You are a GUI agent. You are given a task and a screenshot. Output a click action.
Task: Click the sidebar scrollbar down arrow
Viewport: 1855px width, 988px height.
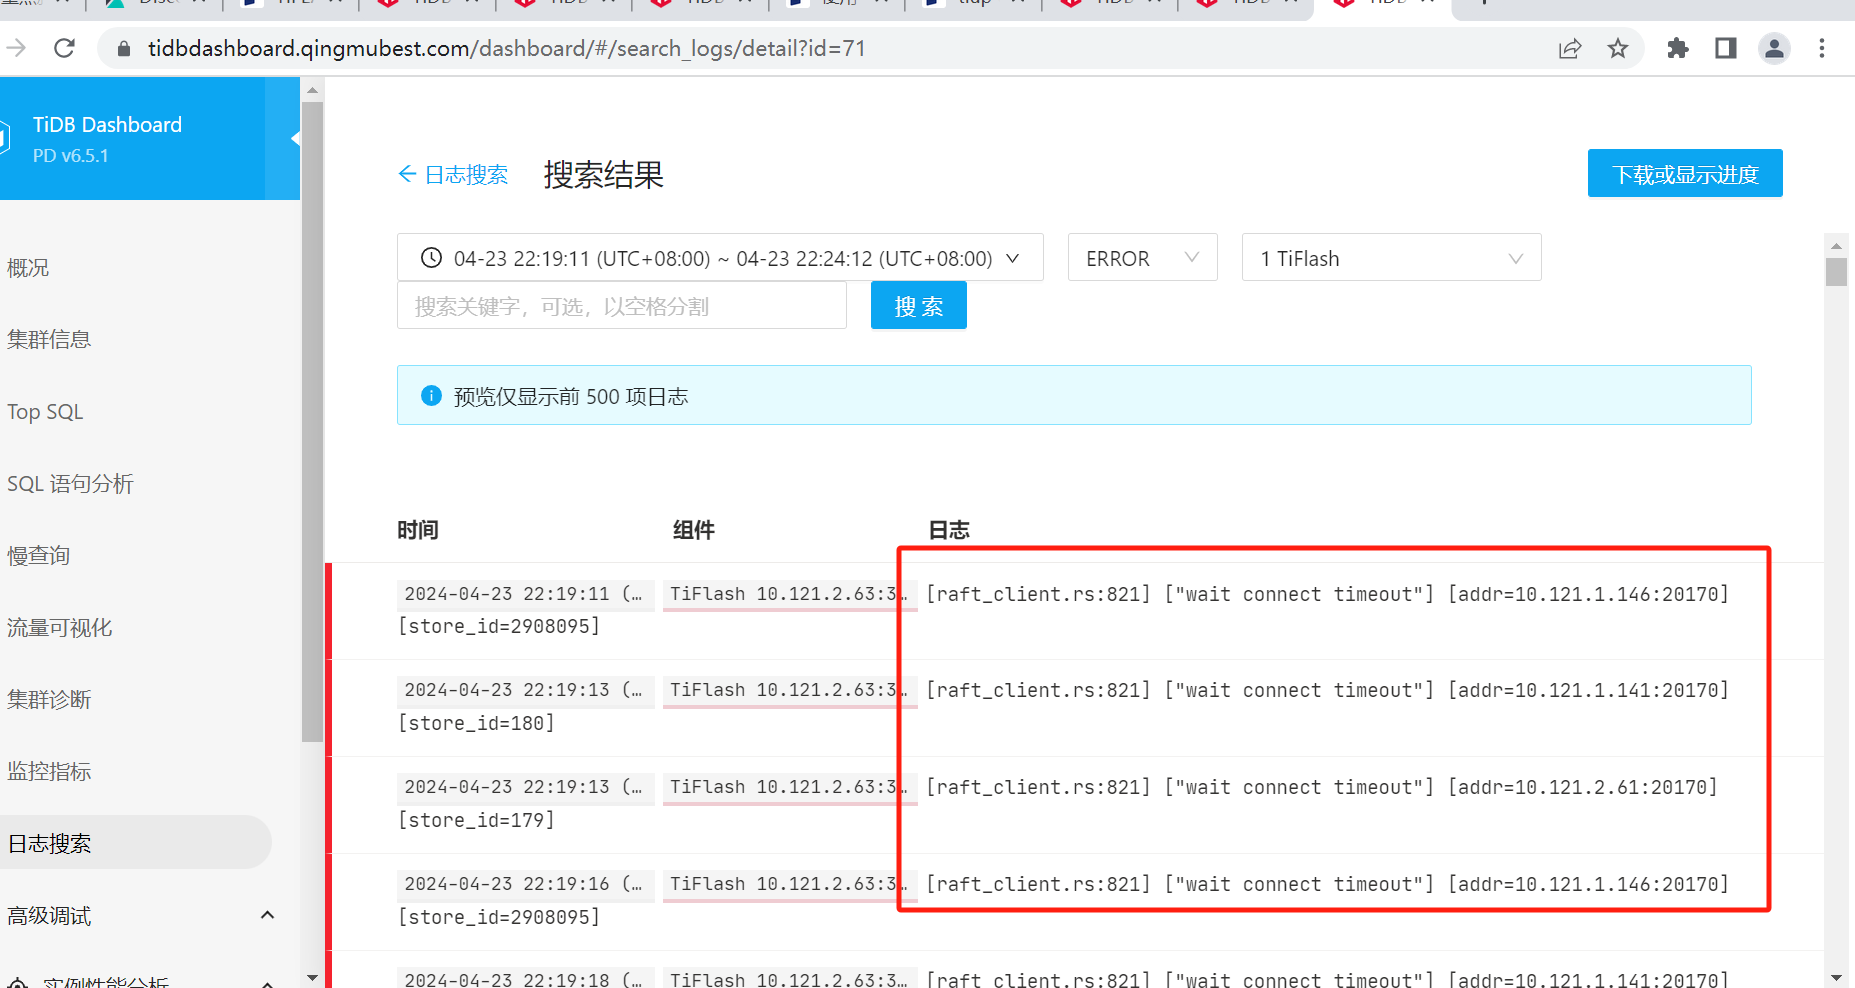[x=312, y=978]
